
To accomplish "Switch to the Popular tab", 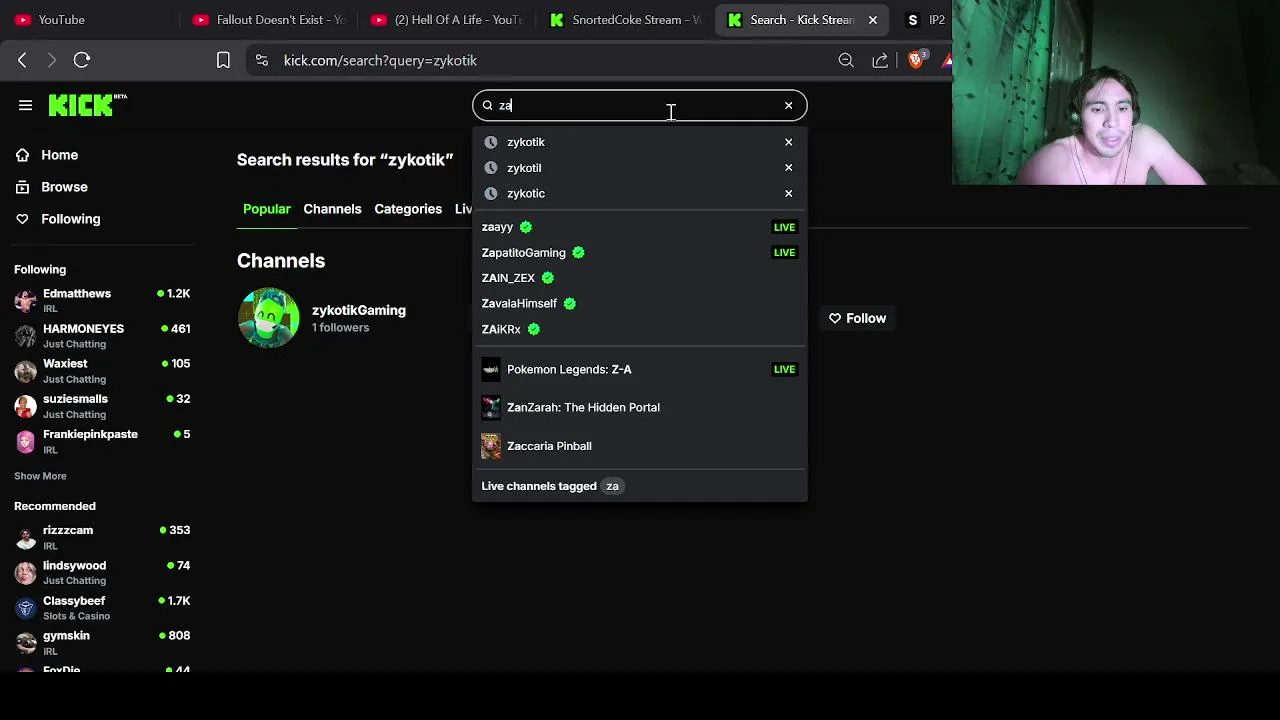I will click(266, 209).
